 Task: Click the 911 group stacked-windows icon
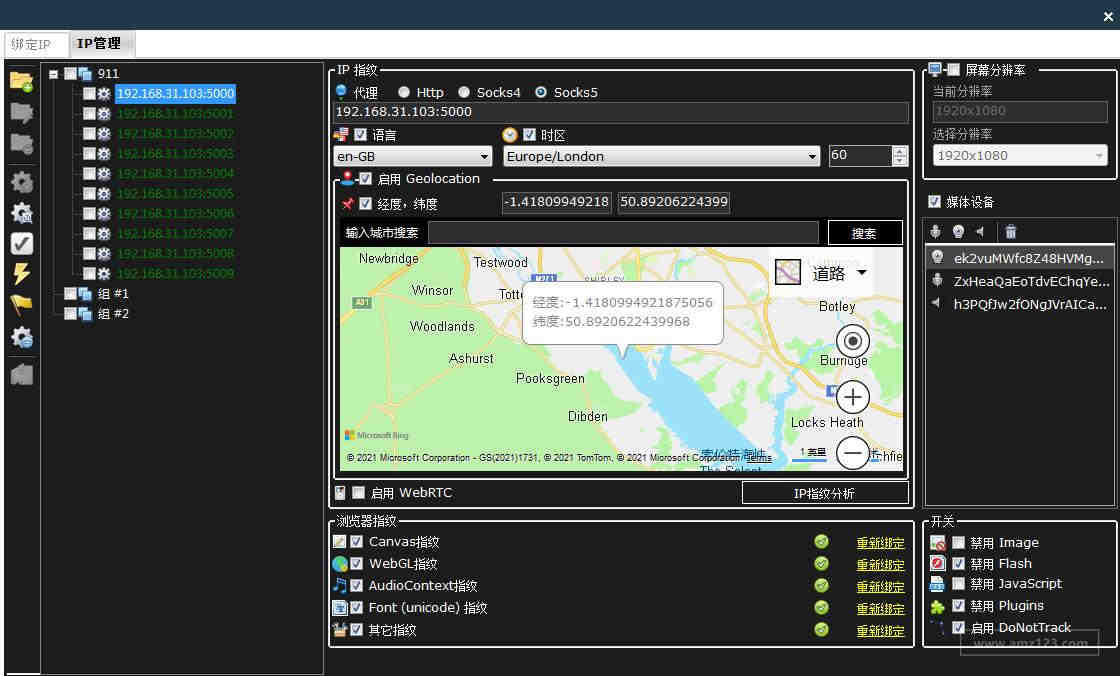coord(85,74)
